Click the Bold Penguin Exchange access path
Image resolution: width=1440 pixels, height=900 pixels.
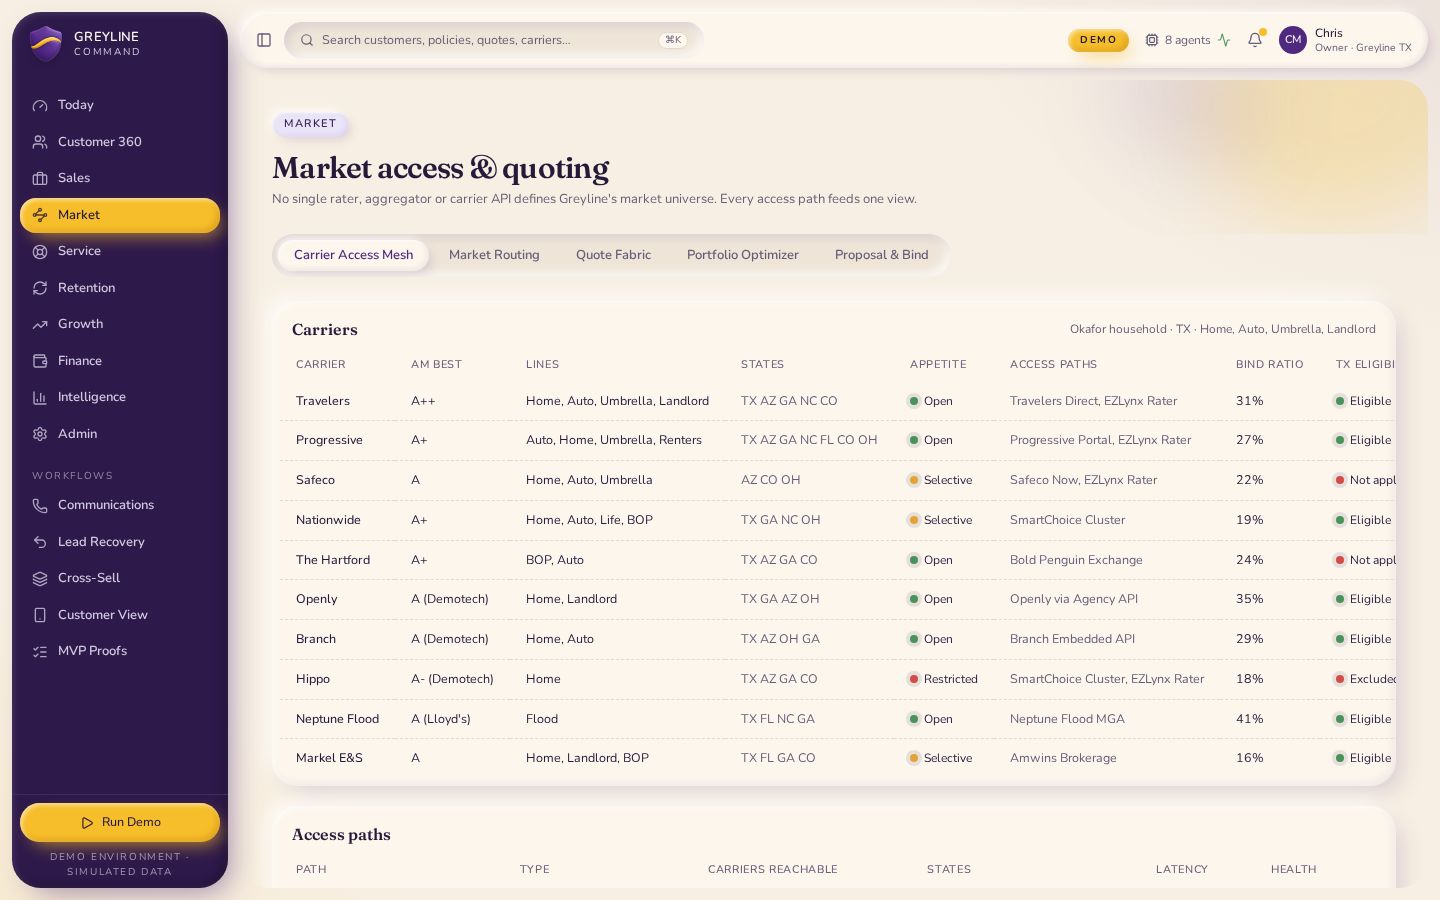point(1076,560)
